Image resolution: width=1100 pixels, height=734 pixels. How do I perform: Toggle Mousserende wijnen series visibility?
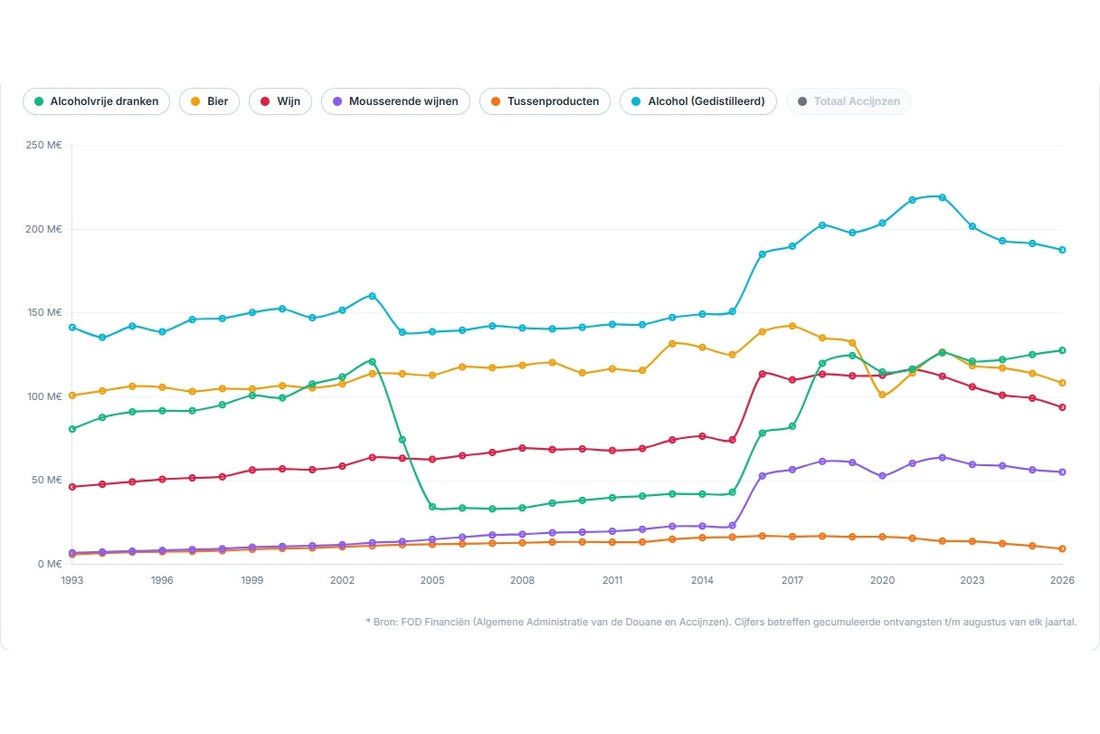[396, 101]
